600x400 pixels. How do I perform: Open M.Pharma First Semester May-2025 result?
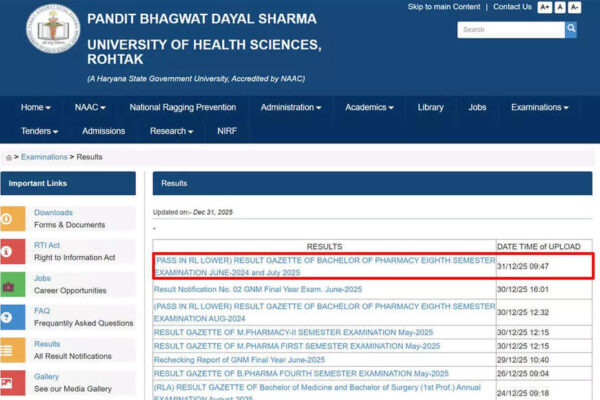(x=297, y=346)
